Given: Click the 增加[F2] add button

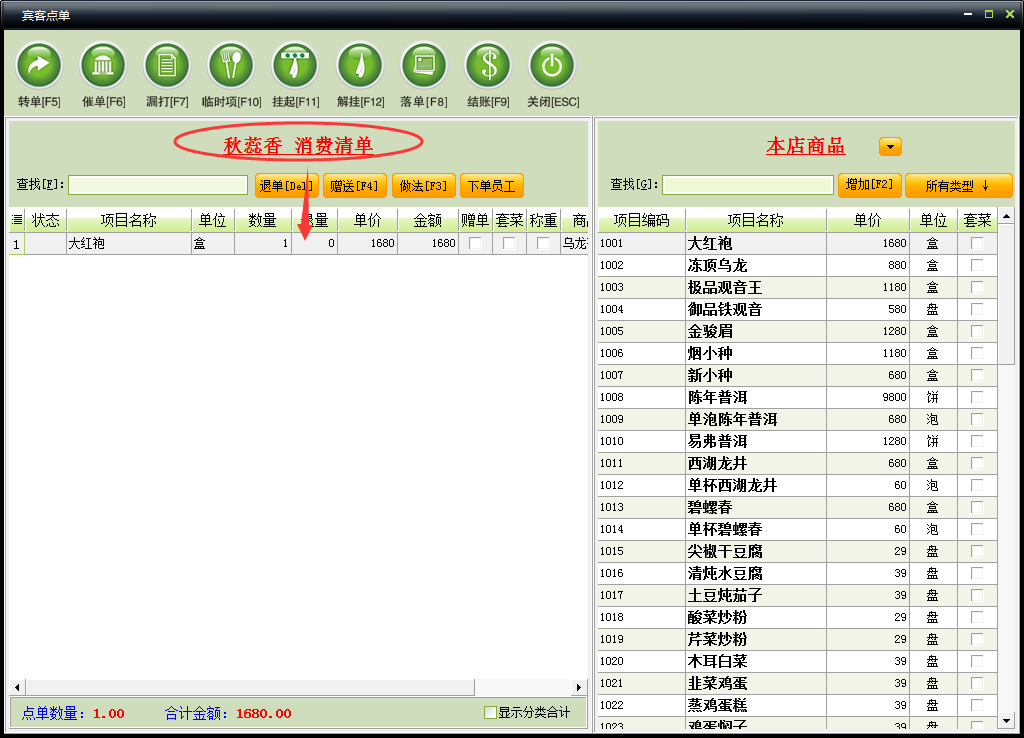Looking at the screenshot, I should pos(869,185).
